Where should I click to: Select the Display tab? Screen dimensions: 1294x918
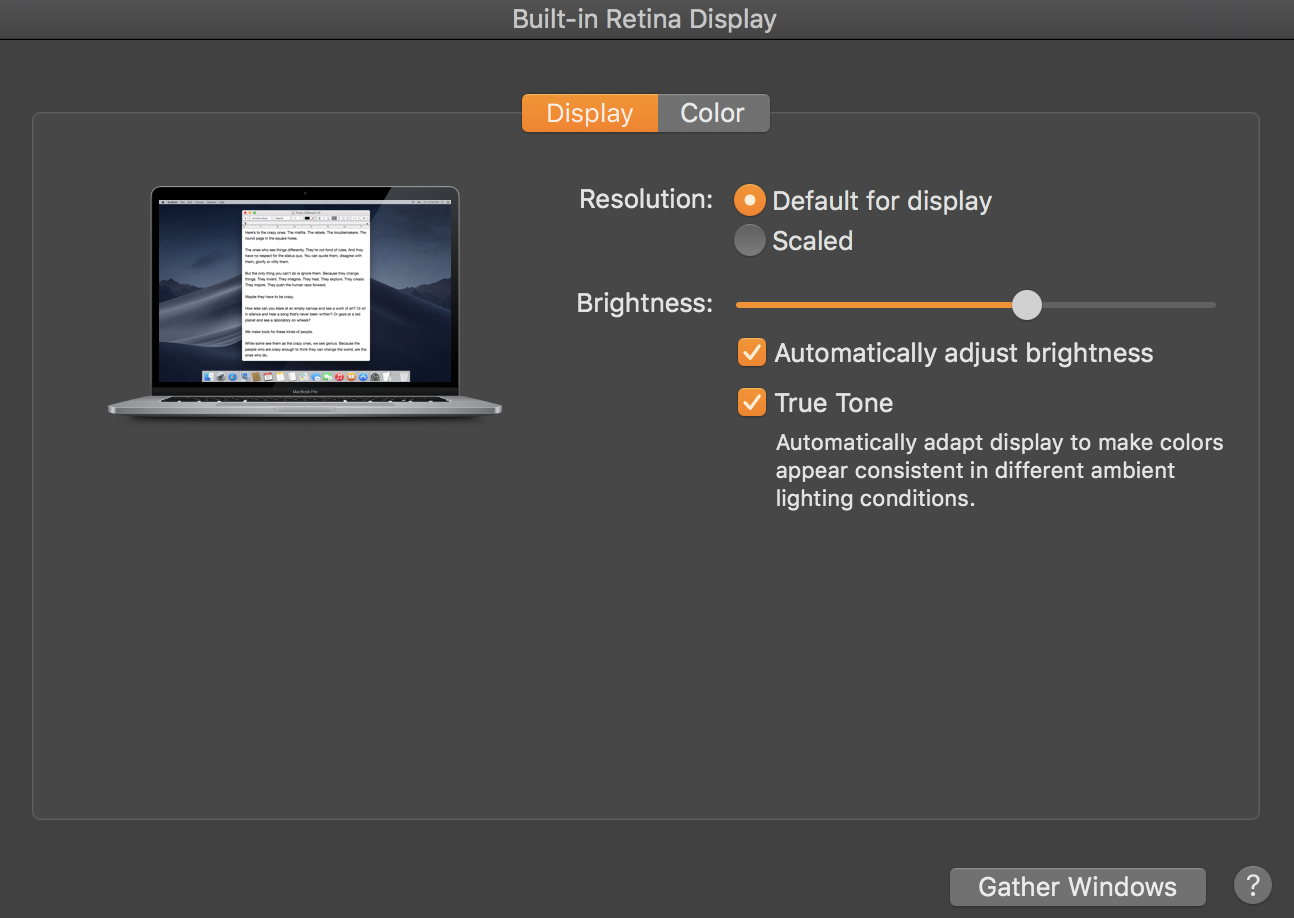tap(589, 113)
